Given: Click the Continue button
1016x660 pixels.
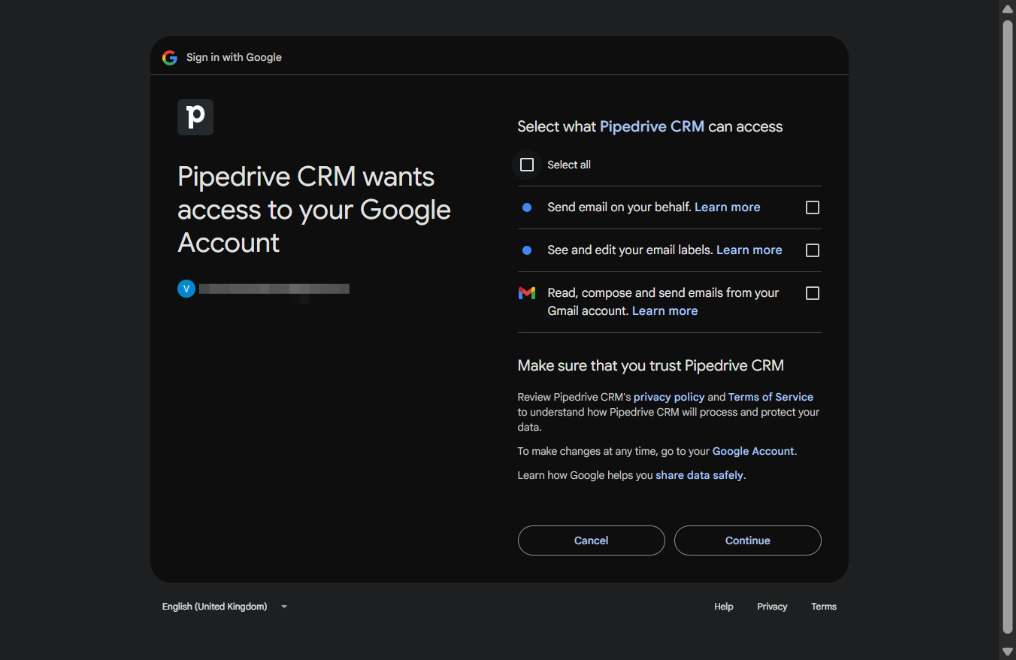Looking at the screenshot, I should 747,540.
